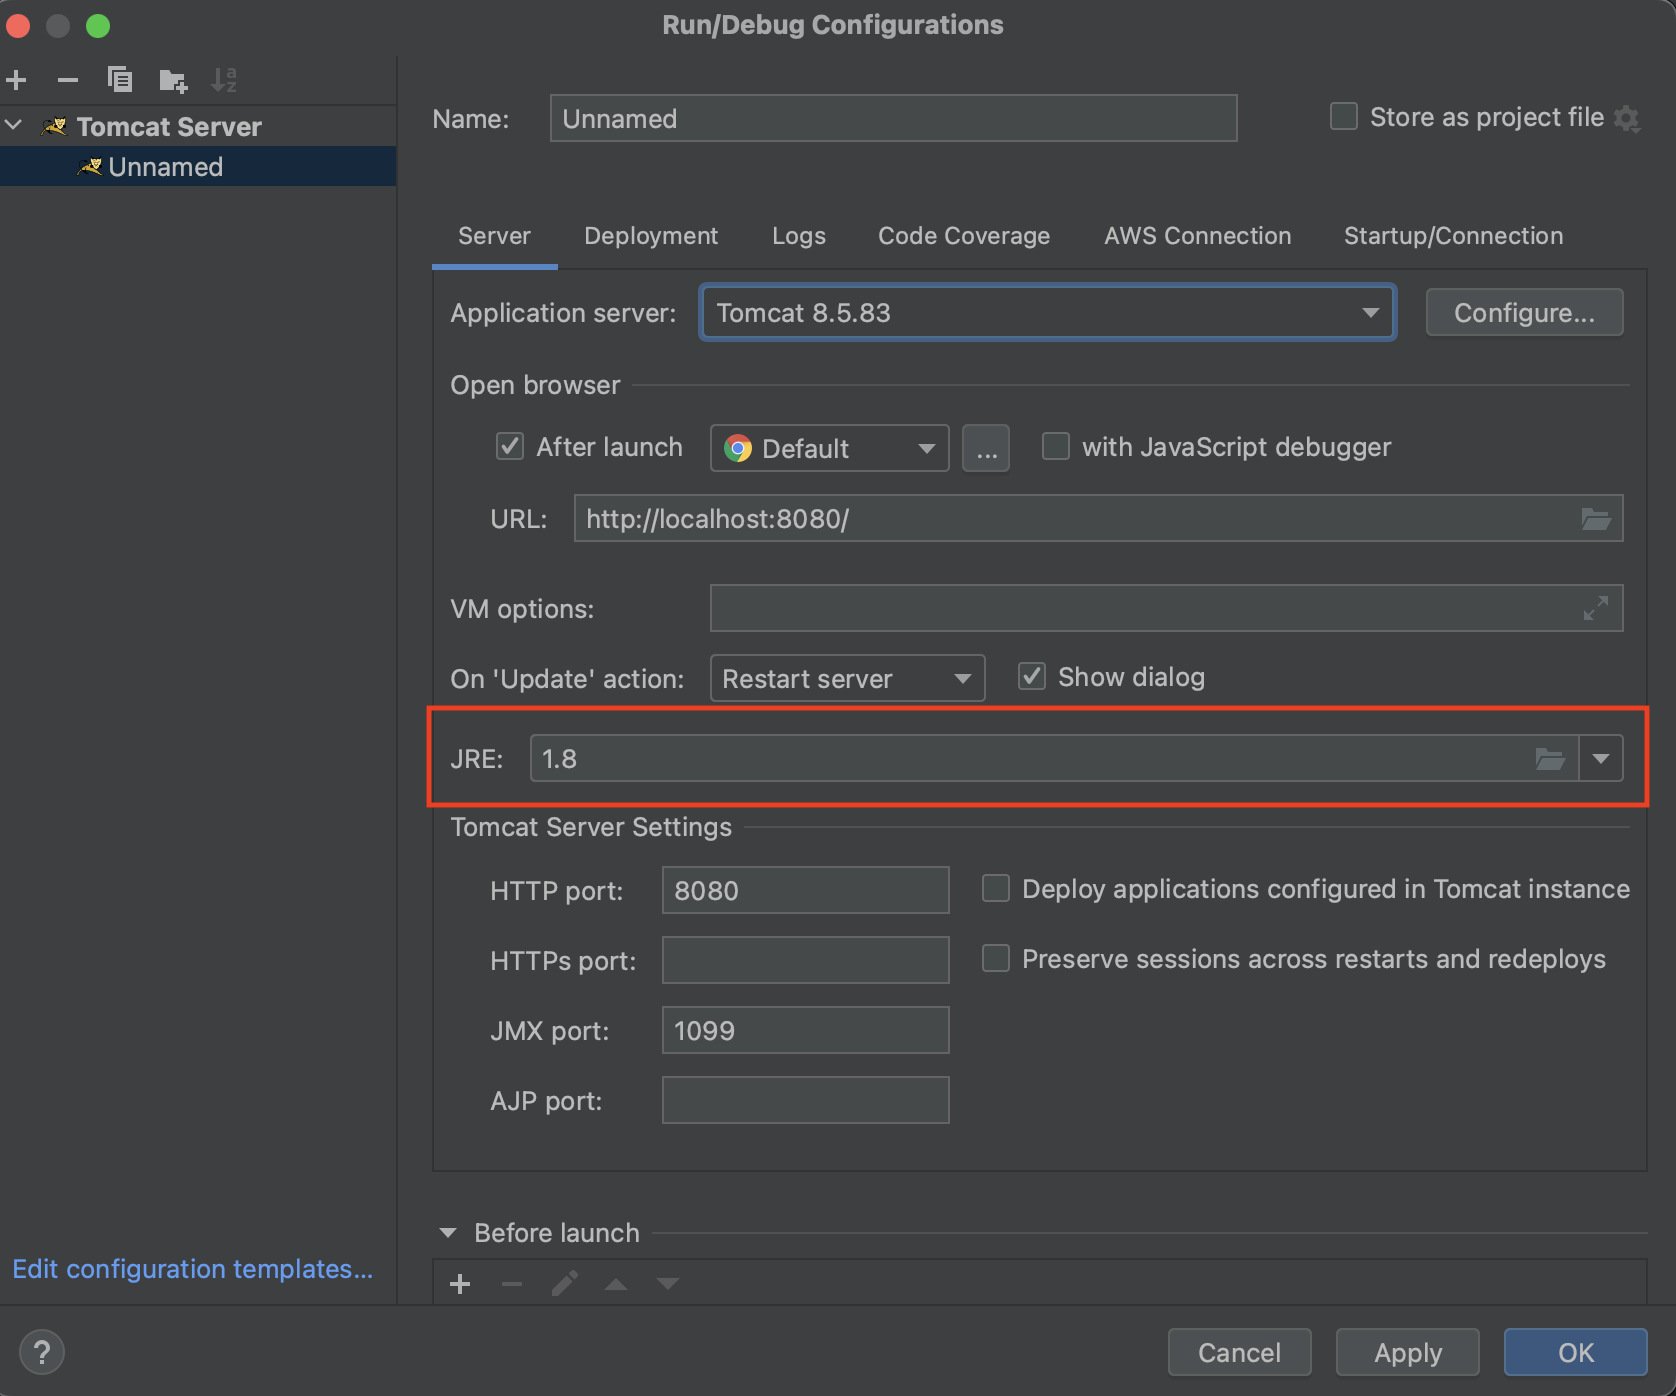The width and height of the screenshot is (1676, 1396).
Task: Click Cancel button
Action: [x=1240, y=1353]
